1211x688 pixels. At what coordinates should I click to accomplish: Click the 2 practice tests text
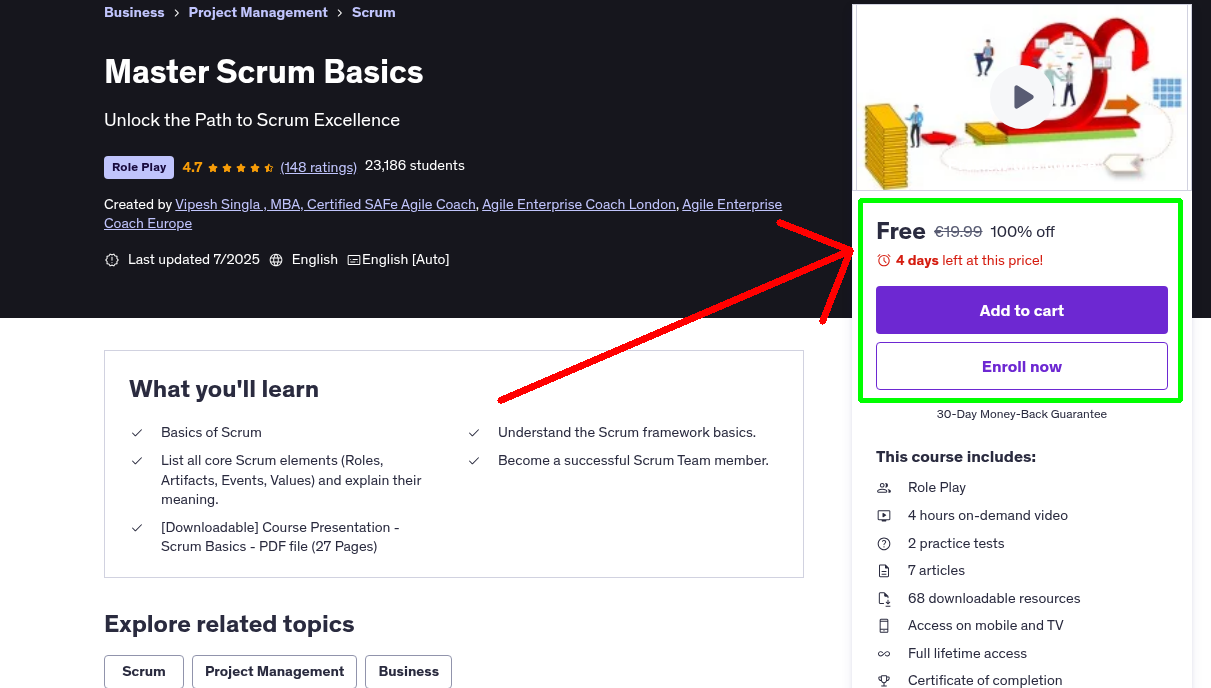[956, 544]
